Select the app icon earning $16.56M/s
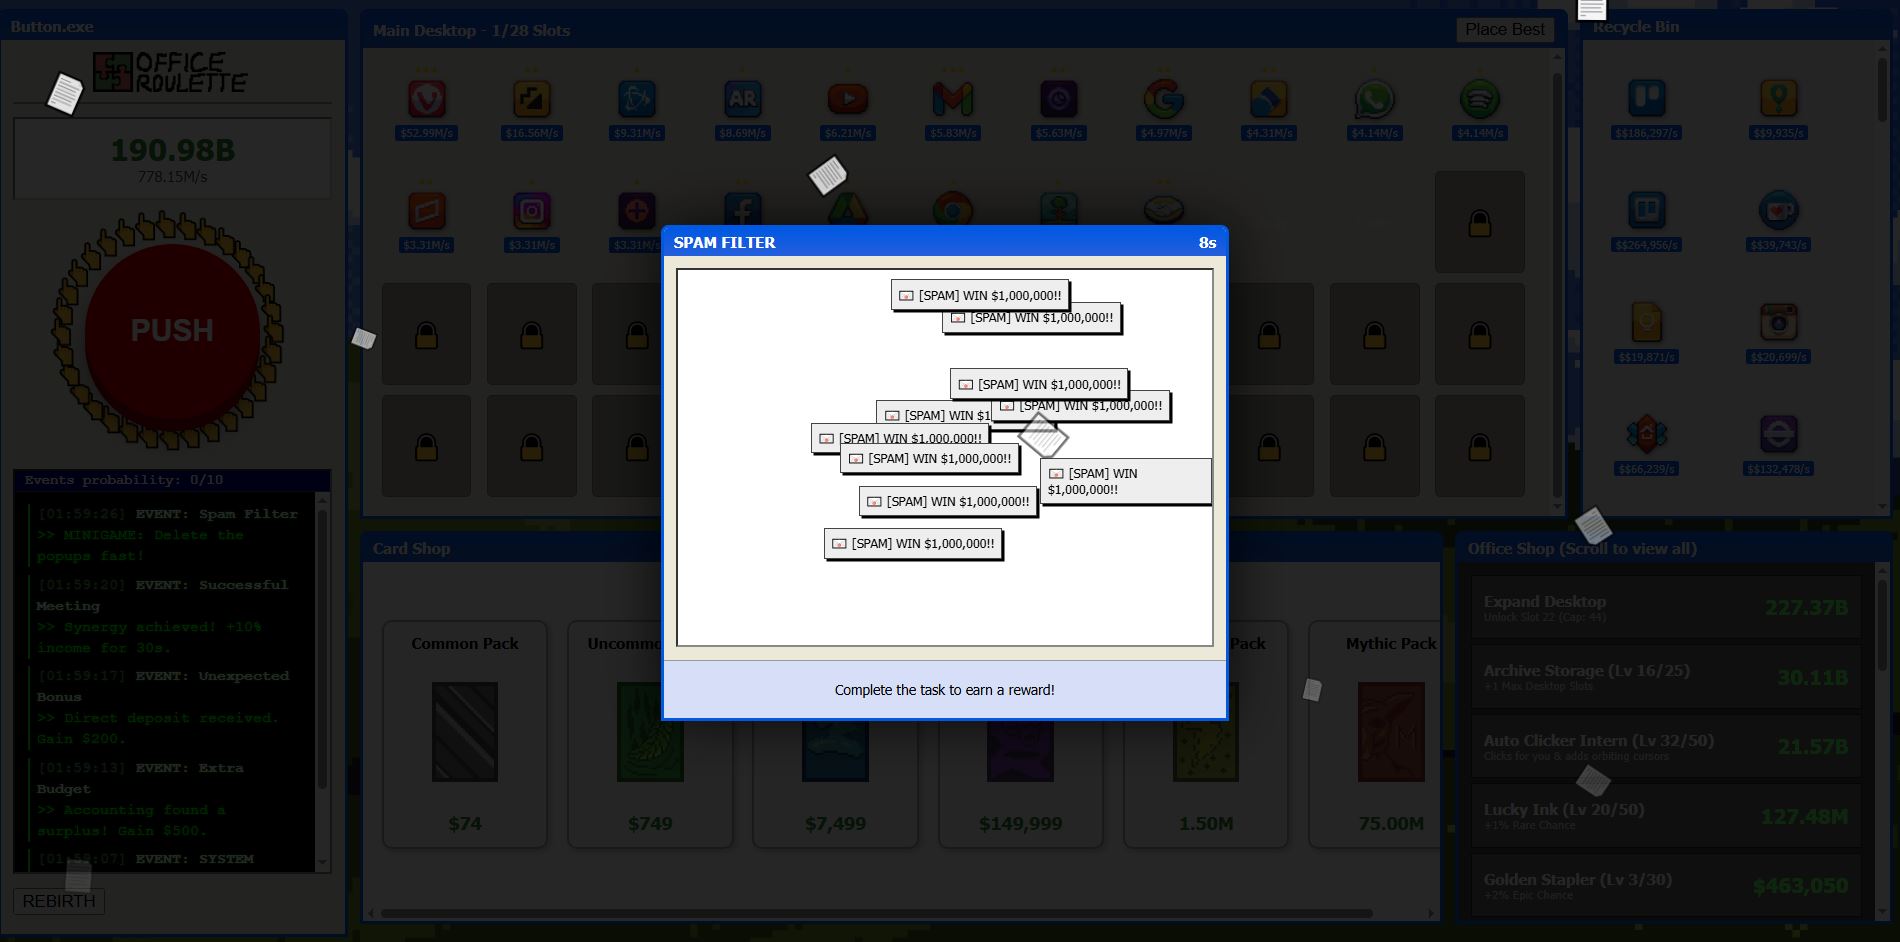 (532, 99)
